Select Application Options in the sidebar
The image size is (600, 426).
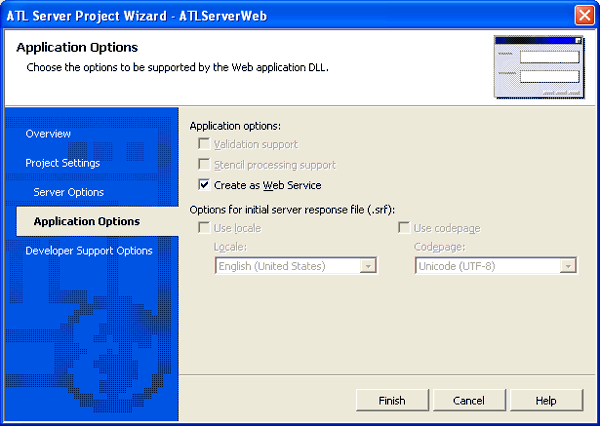coord(86,221)
